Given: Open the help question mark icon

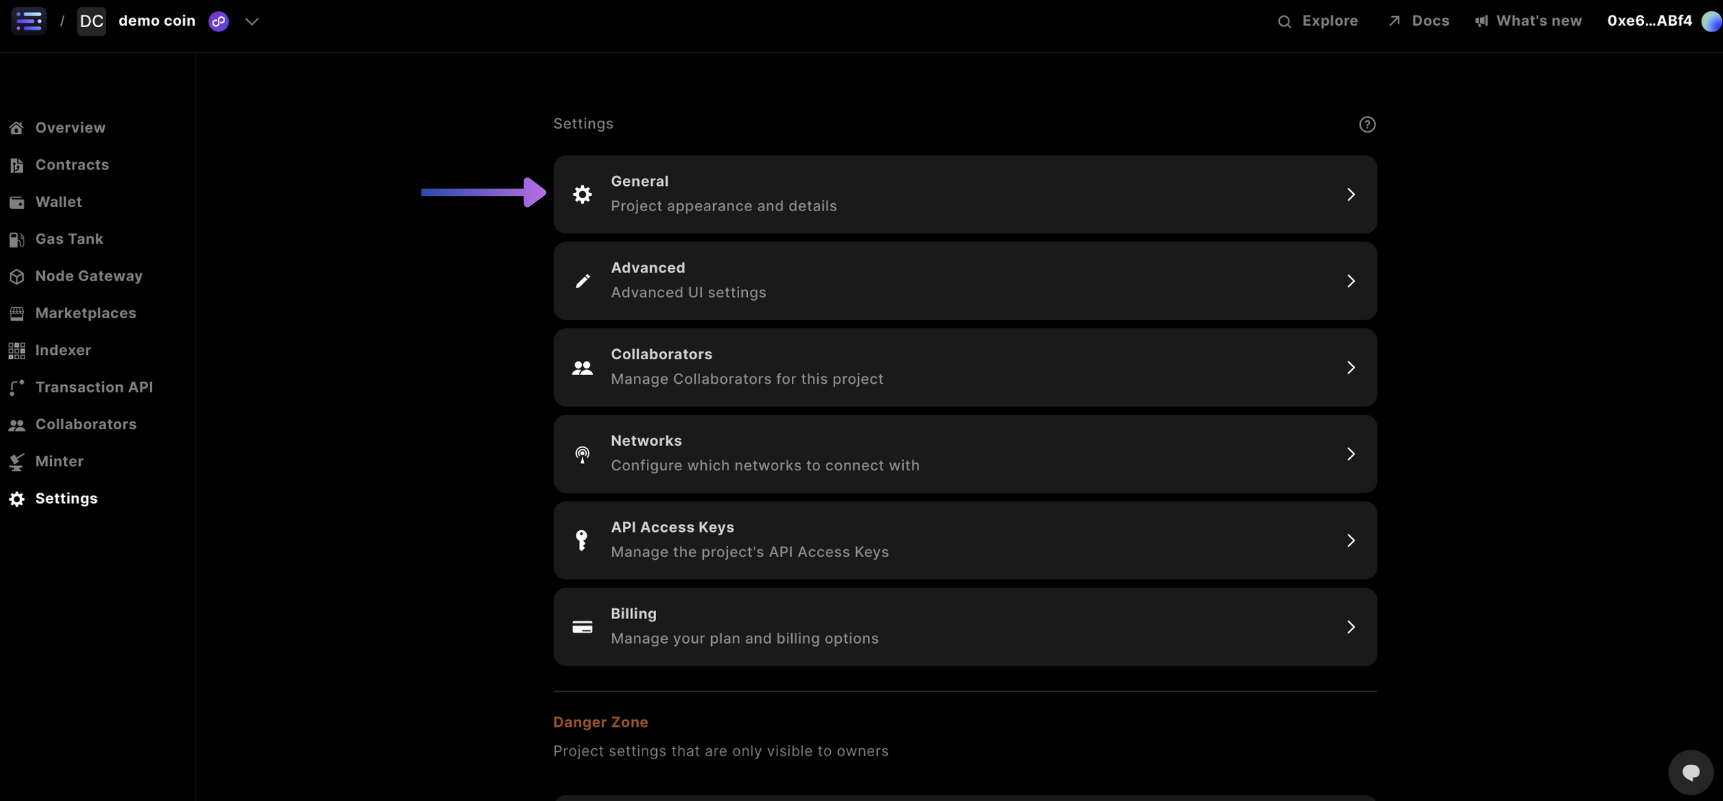Looking at the screenshot, I should click(x=1367, y=123).
